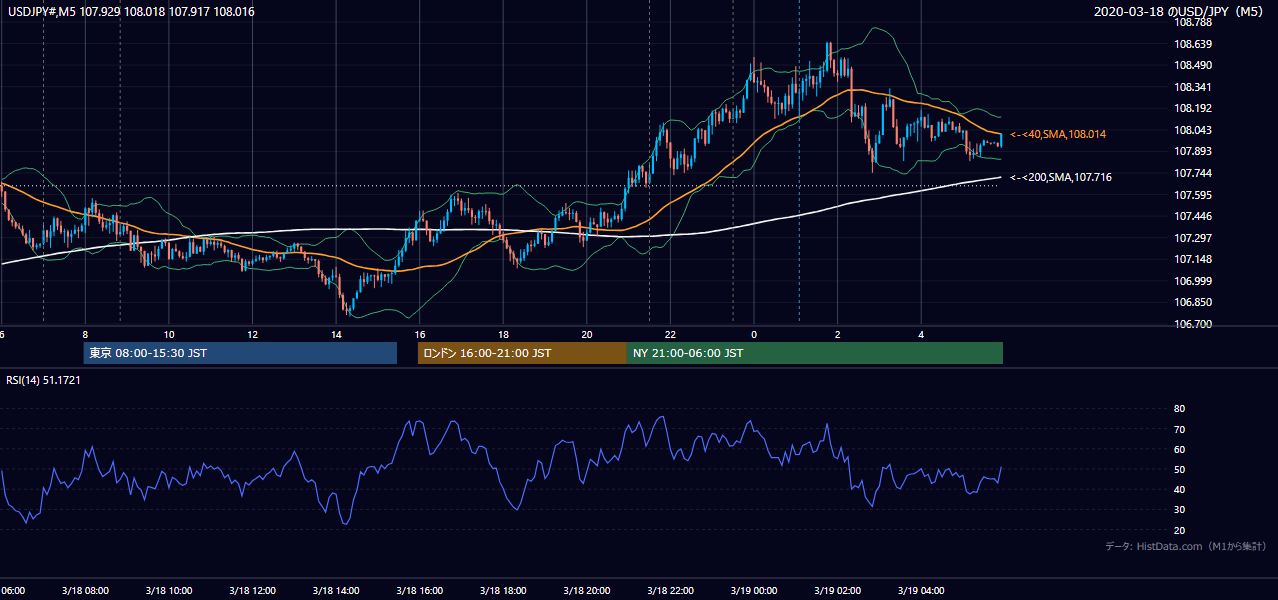The height and width of the screenshot is (600, 1278).
Task: Click the hour 14 tick on price chart
Action: point(336,334)
